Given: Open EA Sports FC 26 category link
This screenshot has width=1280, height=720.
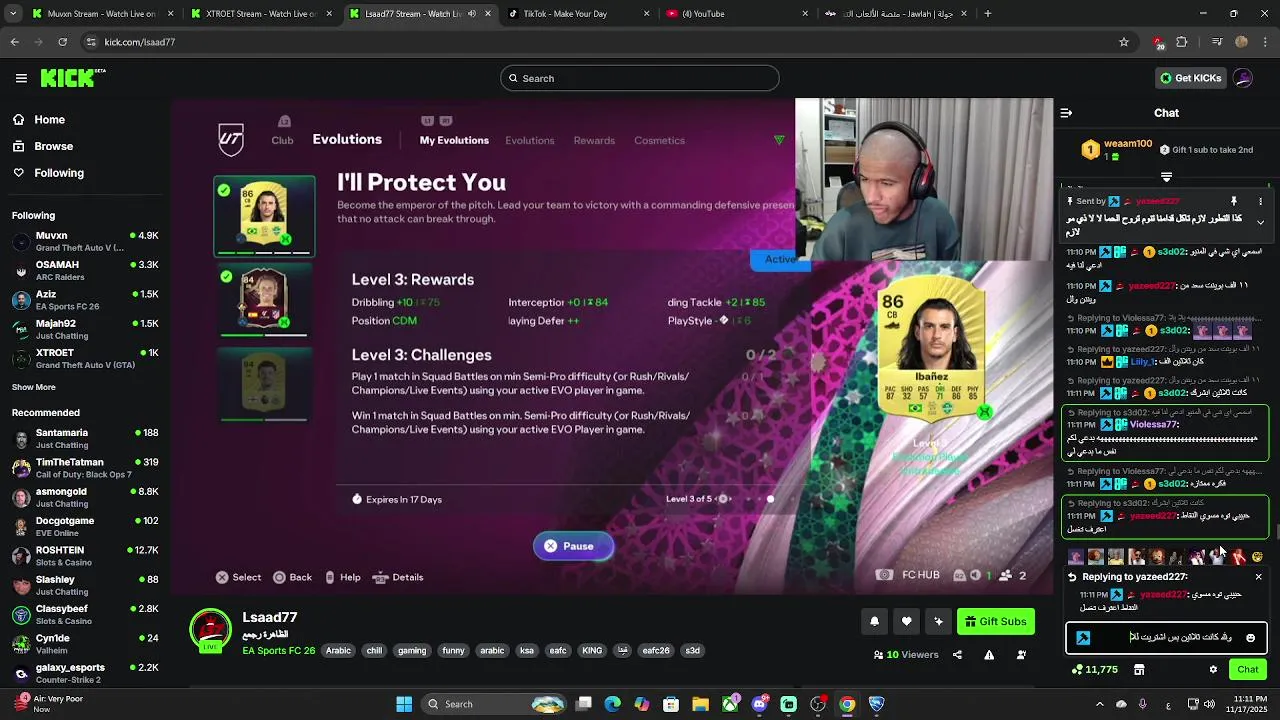Looking at the screenshot, I should click(x=278, y=650).
